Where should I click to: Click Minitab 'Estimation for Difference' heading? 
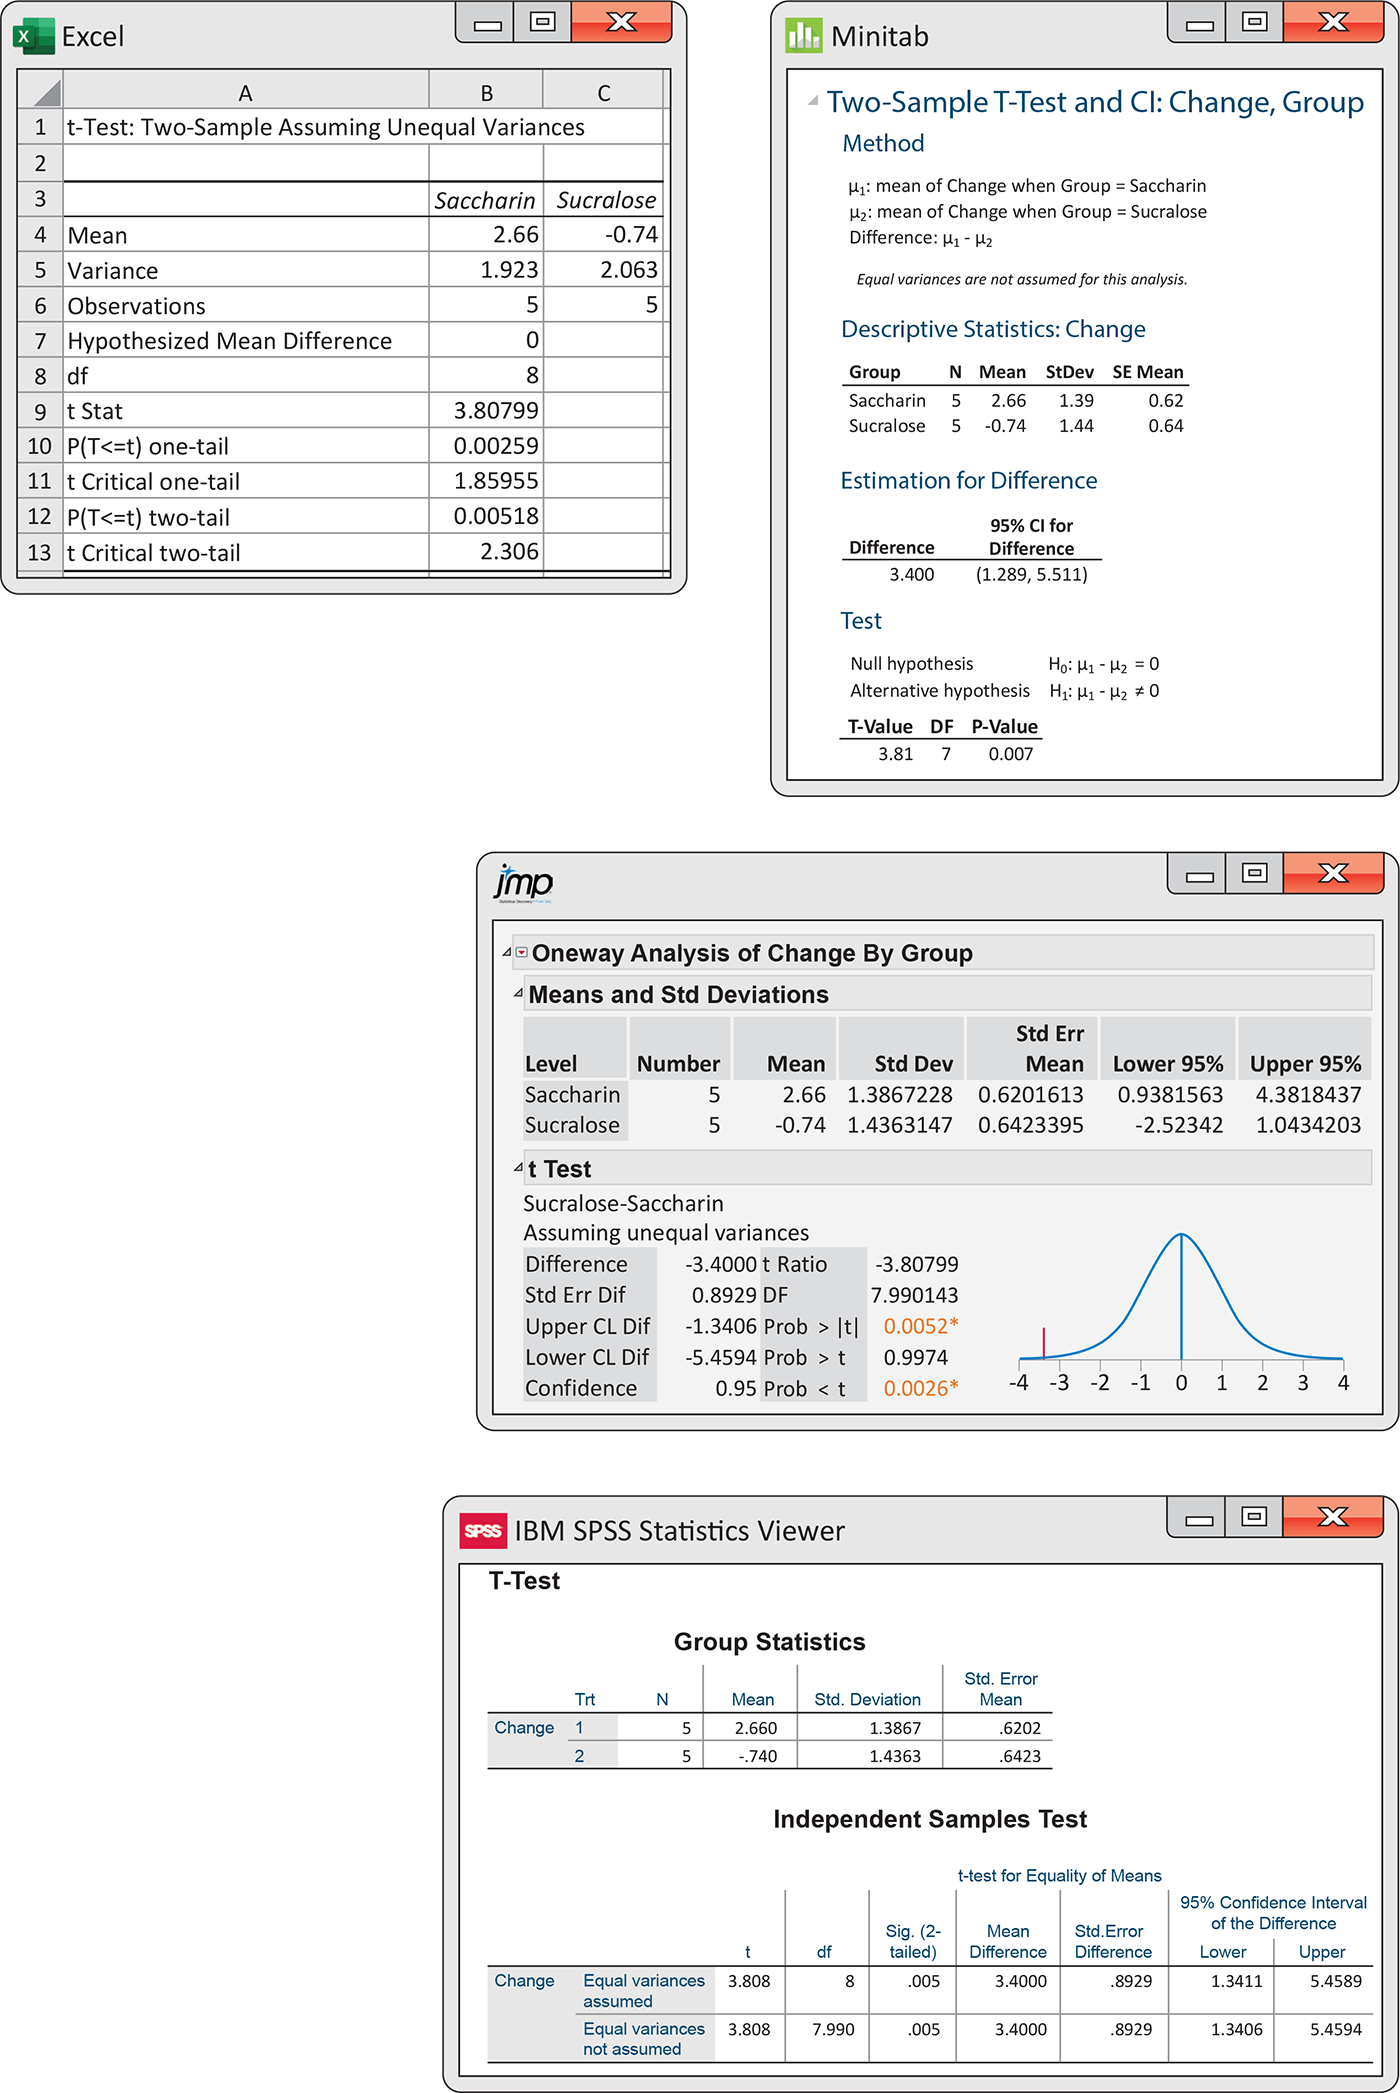(x=969, y=480)
